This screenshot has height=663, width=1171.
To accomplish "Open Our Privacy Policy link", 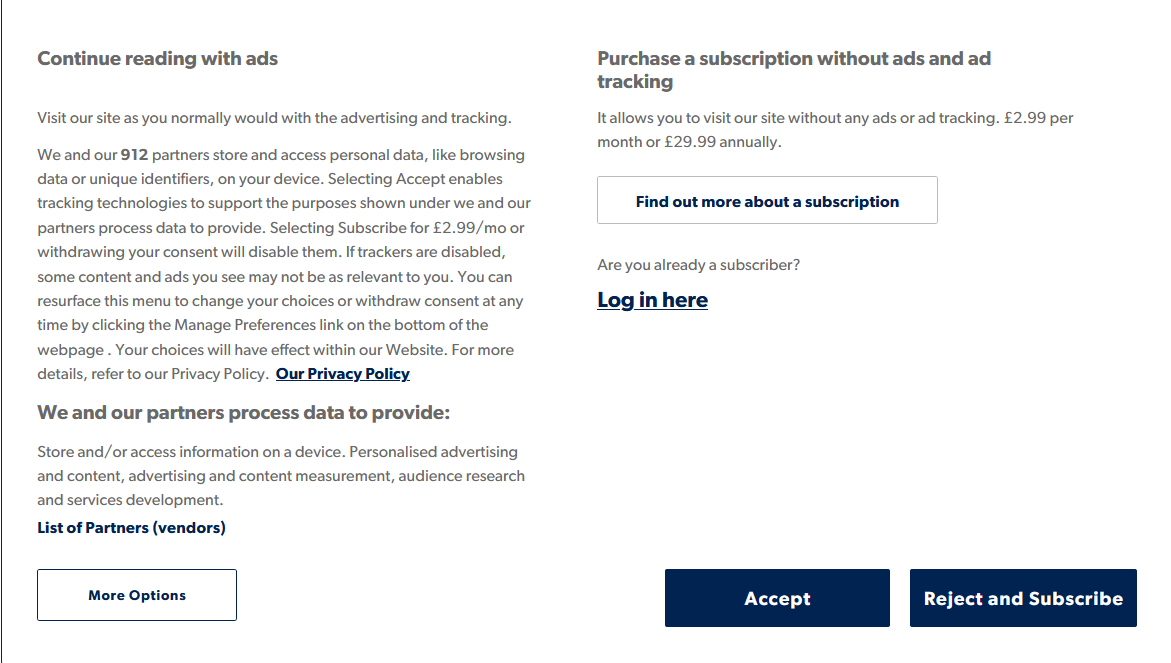I will click(342, 373).
